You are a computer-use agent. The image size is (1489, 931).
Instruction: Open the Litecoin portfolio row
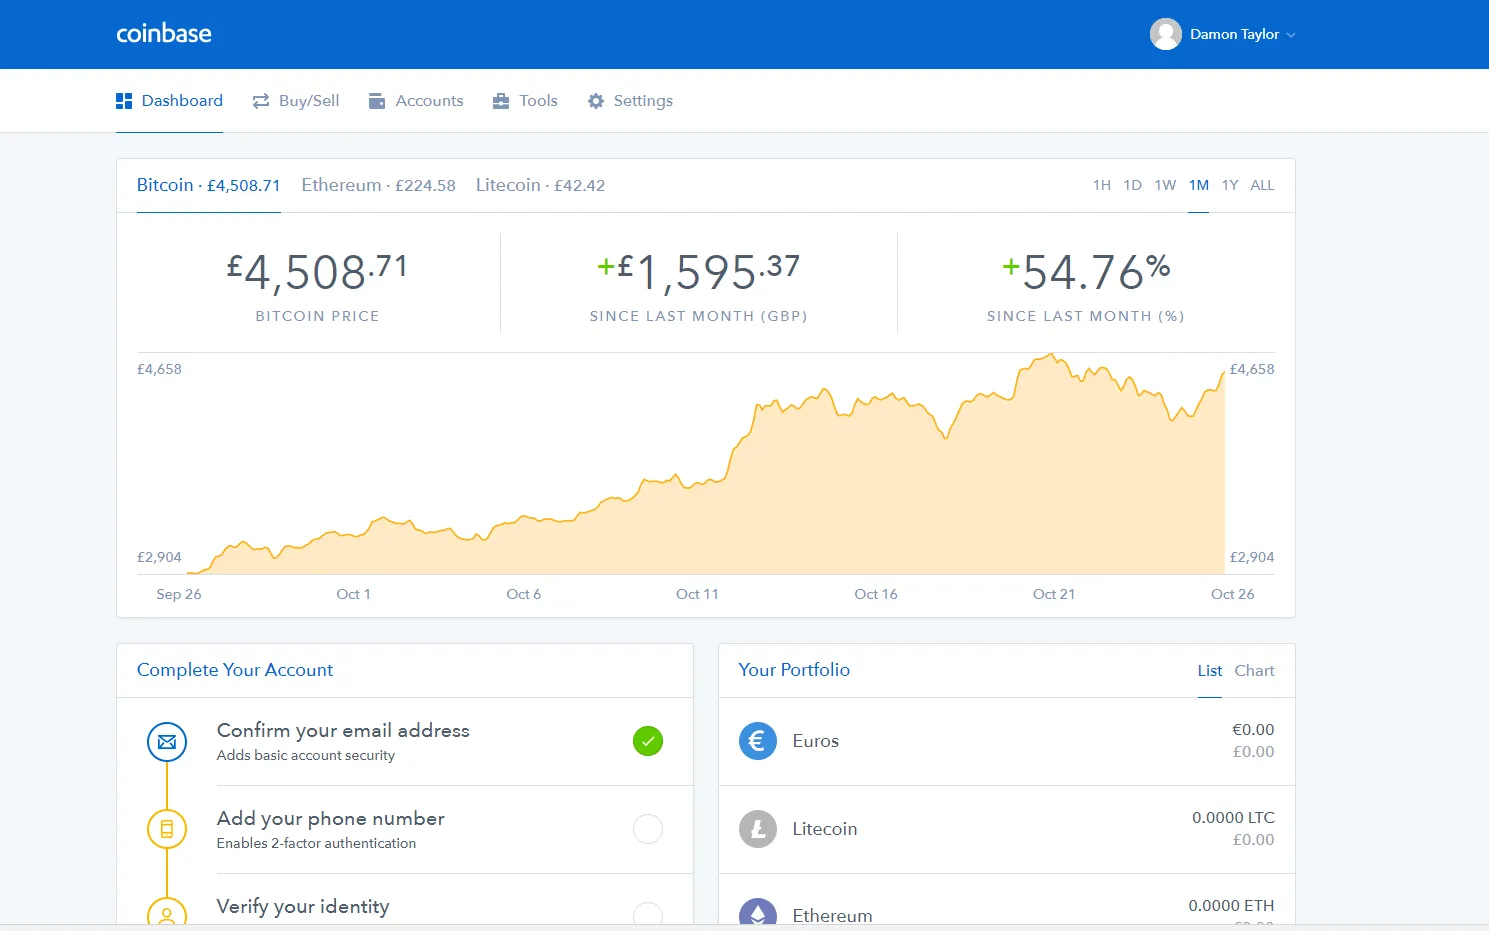[1007, 830]
